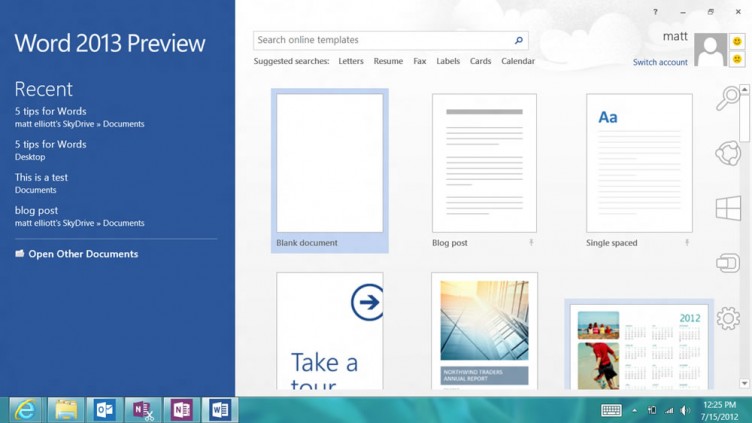
Task: Open the Windows Start charm
Action: coord(728,208)
